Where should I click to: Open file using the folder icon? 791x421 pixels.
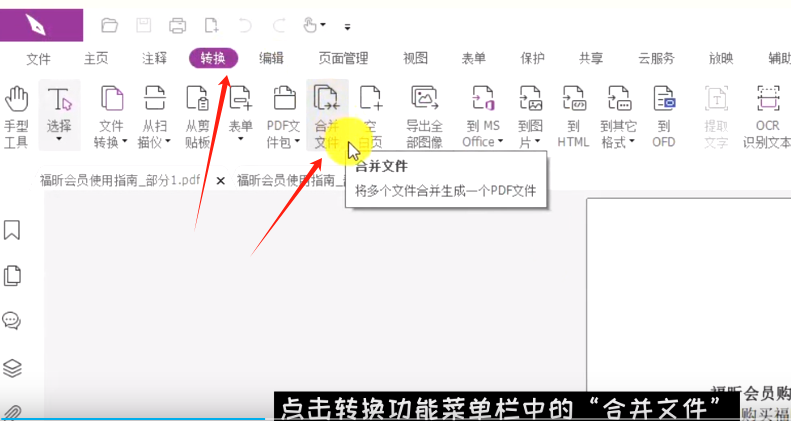point(109,25)
